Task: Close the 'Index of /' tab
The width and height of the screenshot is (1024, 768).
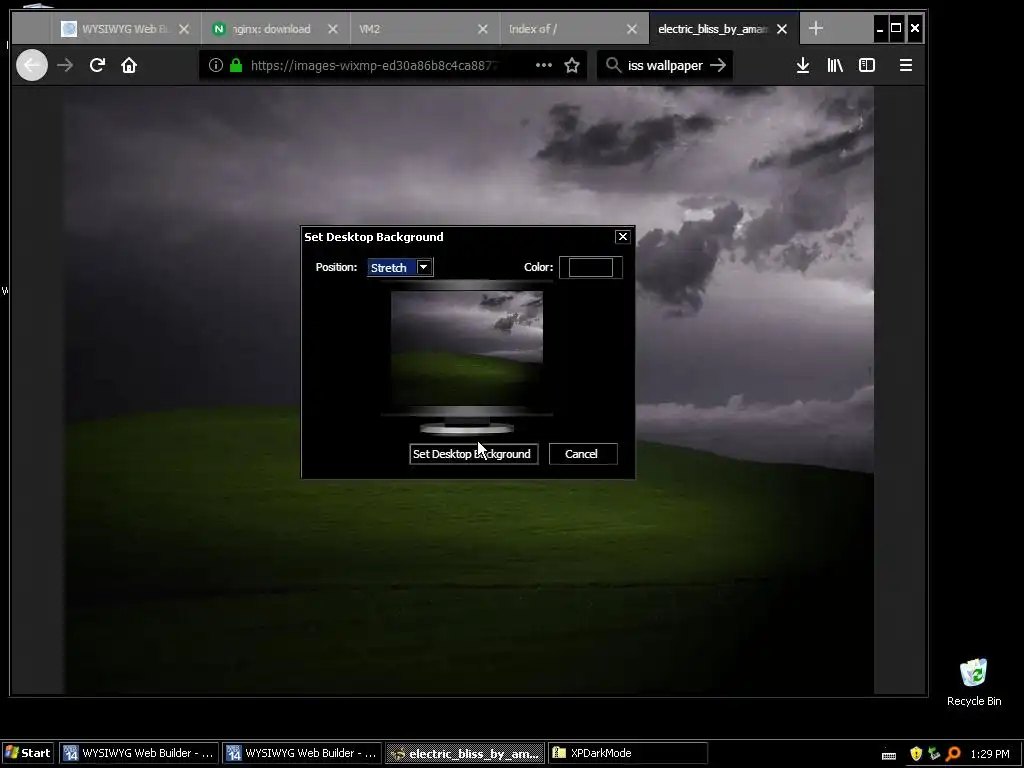Action: pyautogui.click(x=632, y=29)
